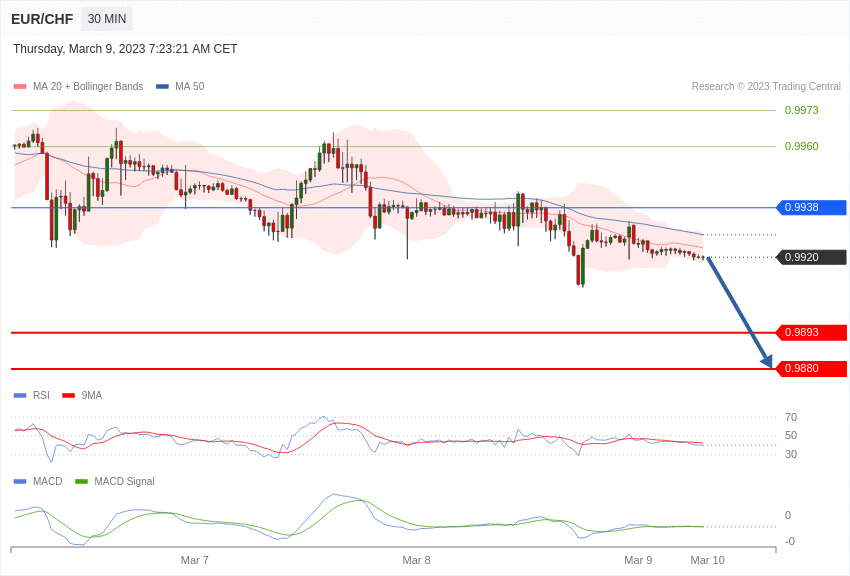The image size is (850, 576).
Task: Click the MACD legend blue swatch
Action: [x=20, y=482]
